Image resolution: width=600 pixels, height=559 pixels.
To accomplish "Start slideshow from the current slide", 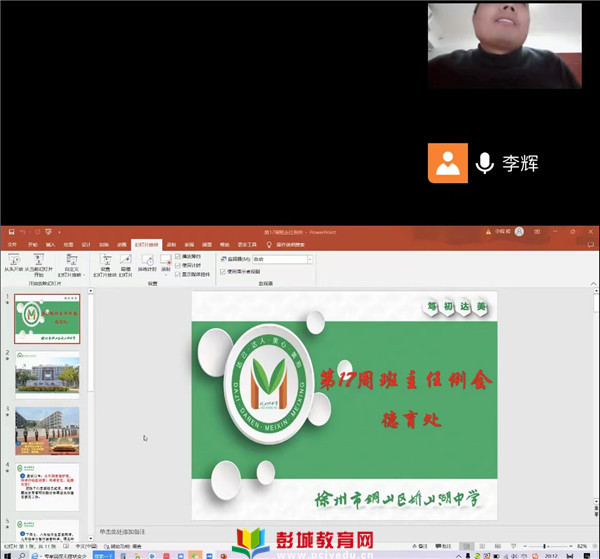I will [39, 265].
